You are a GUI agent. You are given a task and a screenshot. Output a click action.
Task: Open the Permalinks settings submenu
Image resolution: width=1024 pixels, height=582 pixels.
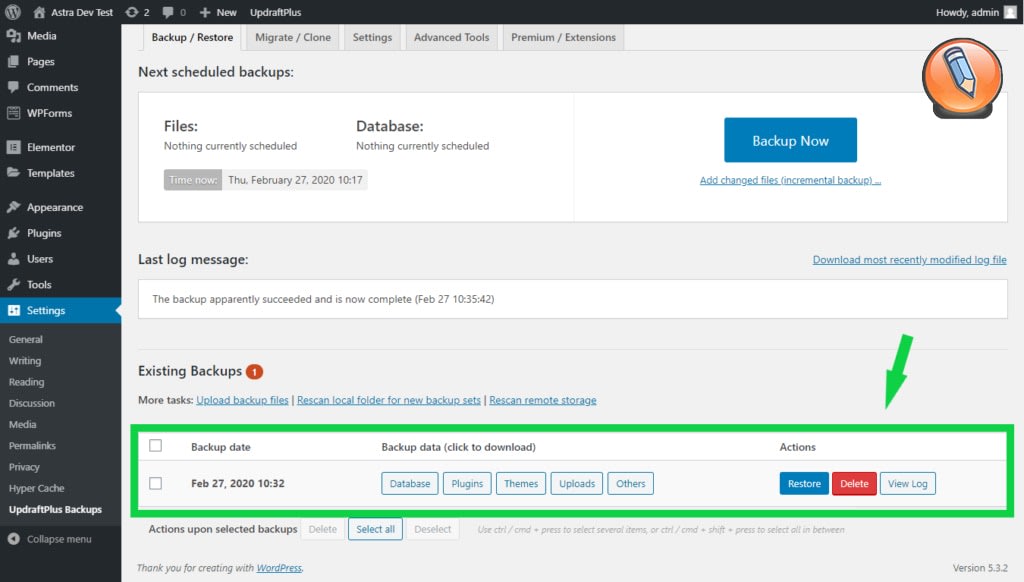coord(32,445)
